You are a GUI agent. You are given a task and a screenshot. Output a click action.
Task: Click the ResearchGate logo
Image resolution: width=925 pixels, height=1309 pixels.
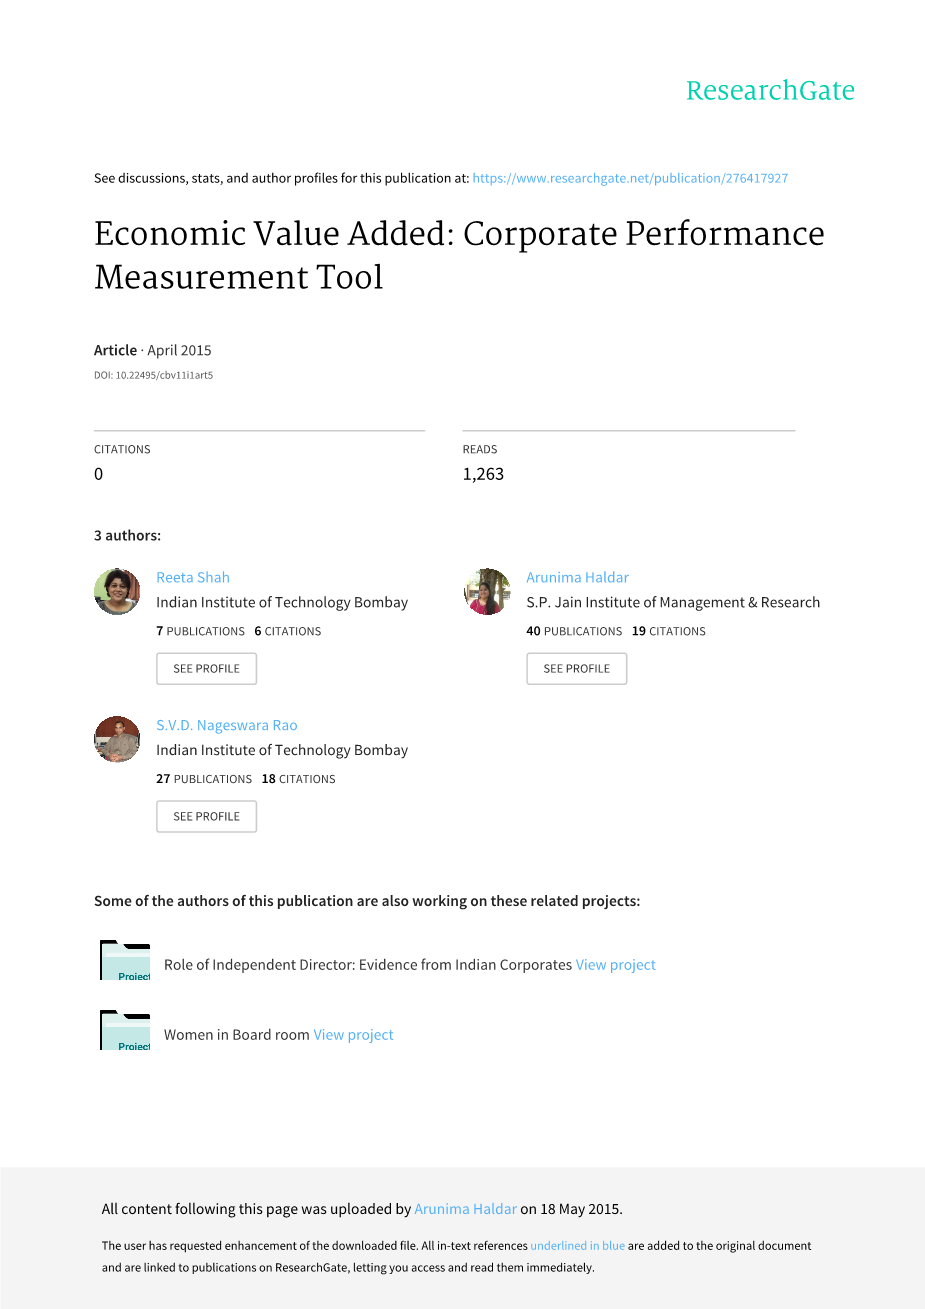coord(770,91)
